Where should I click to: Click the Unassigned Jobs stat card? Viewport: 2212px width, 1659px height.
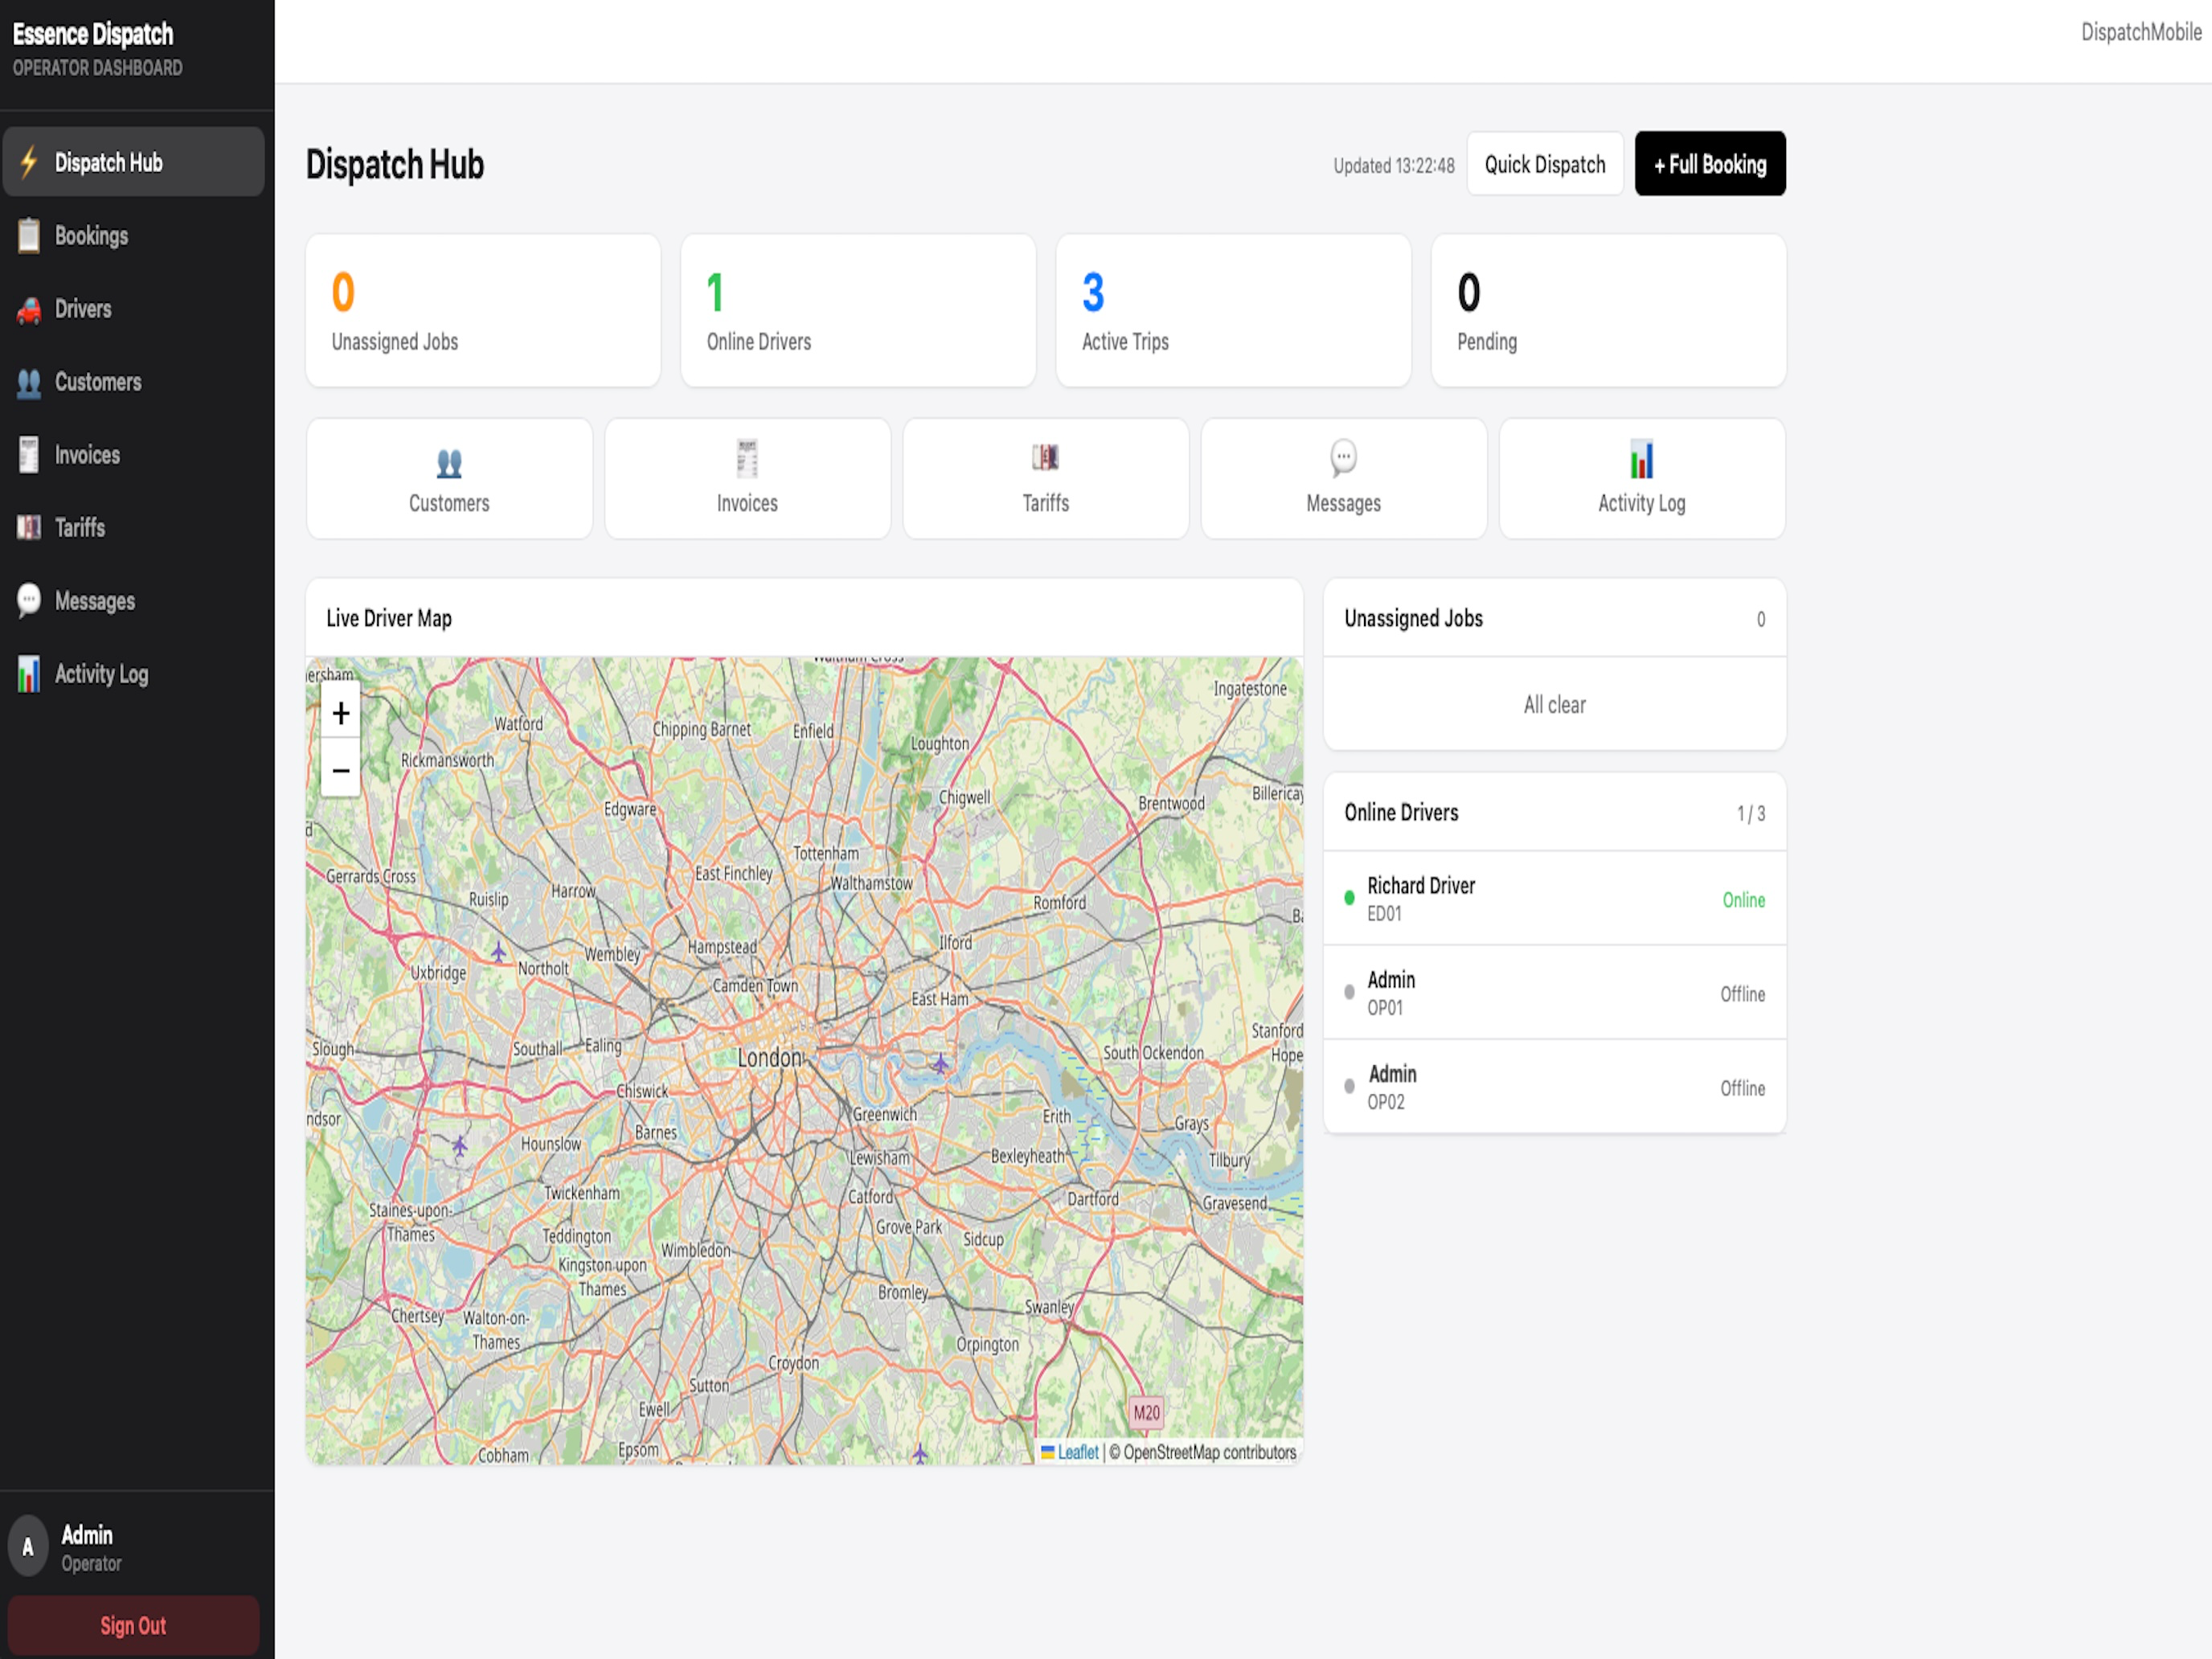point(483,311)
